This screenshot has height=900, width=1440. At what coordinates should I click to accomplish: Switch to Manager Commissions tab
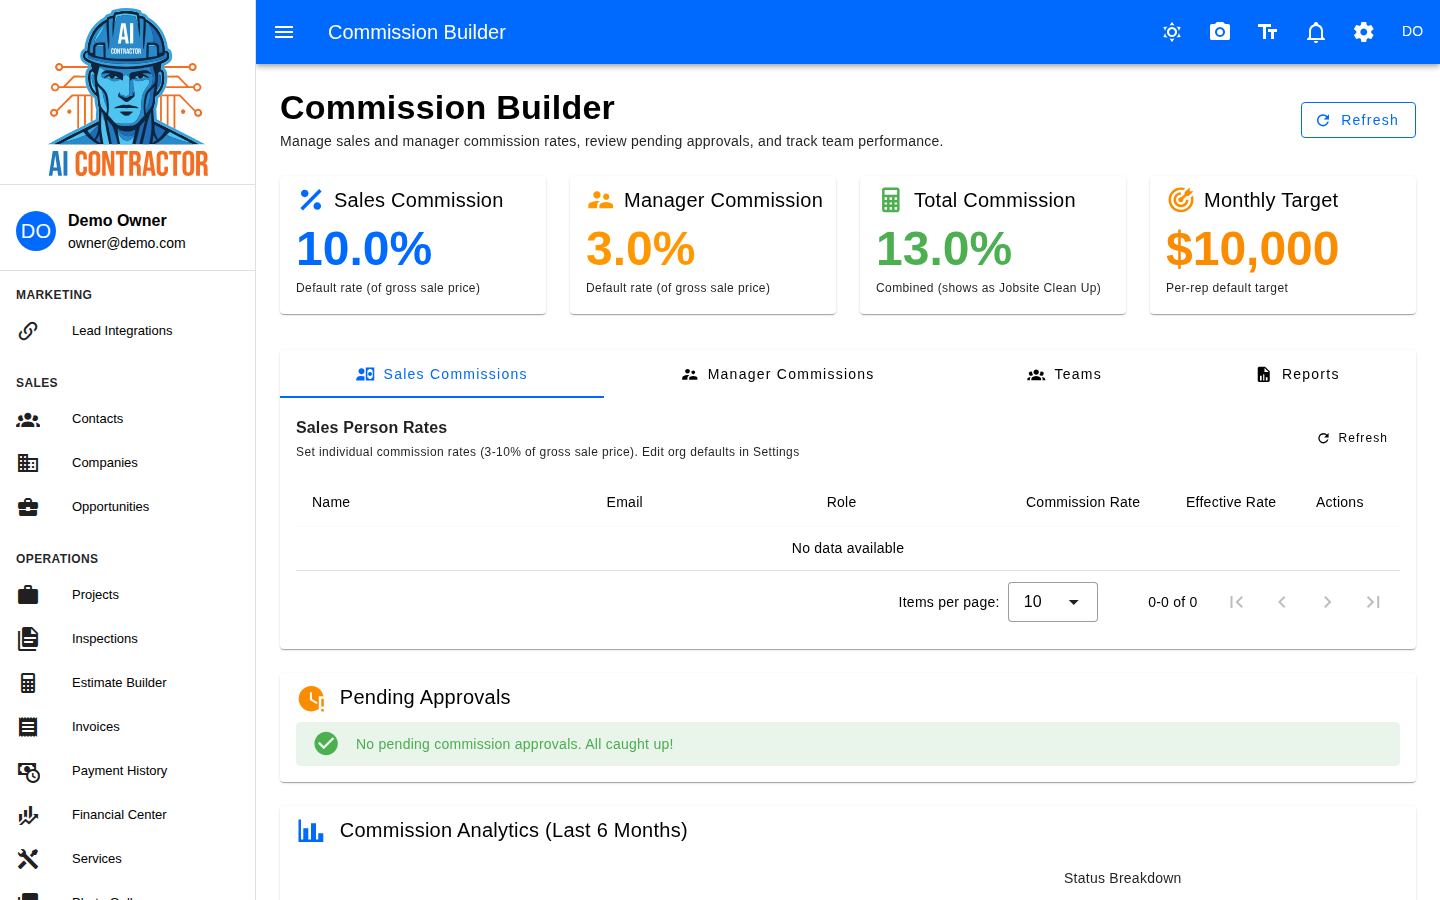point(777,374)
